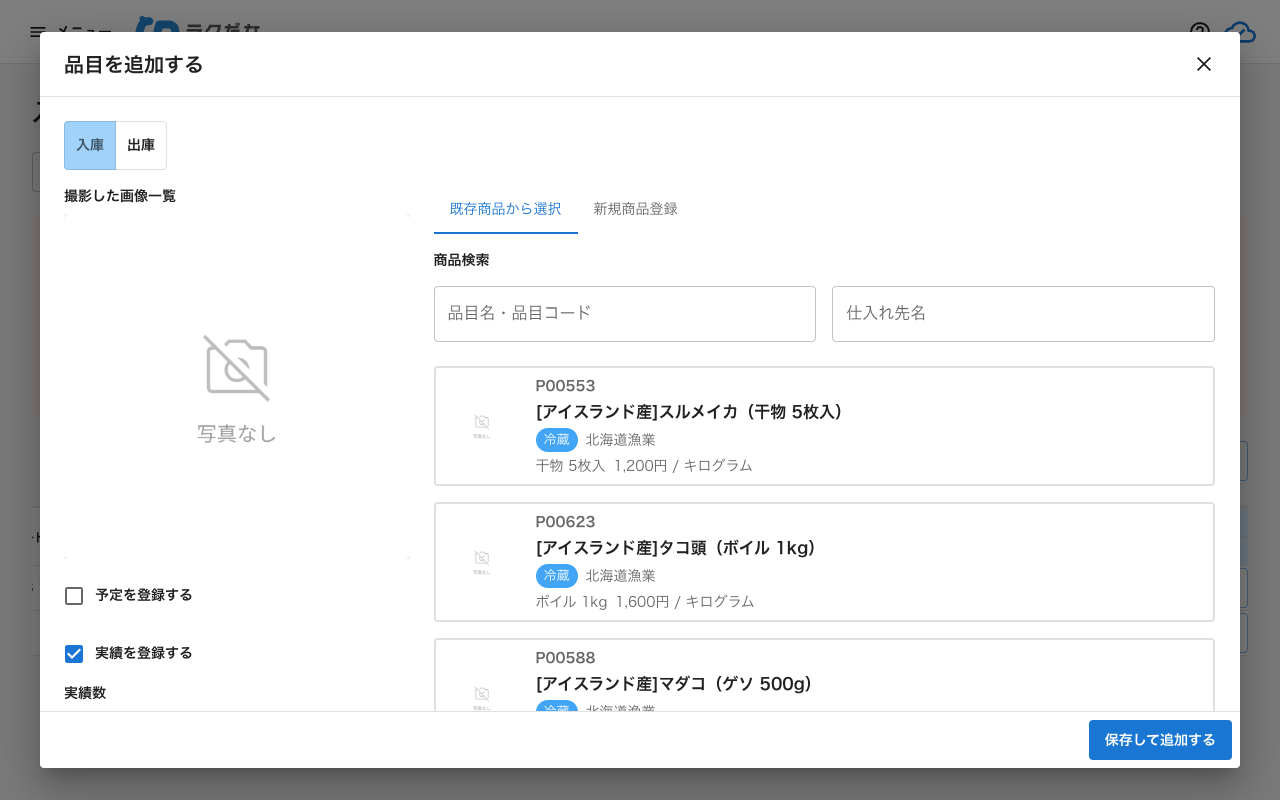The image size is (1280, 800).
Task: Click the 冷蔵 badge on スルメイカ card
Action: click(557, 440)
